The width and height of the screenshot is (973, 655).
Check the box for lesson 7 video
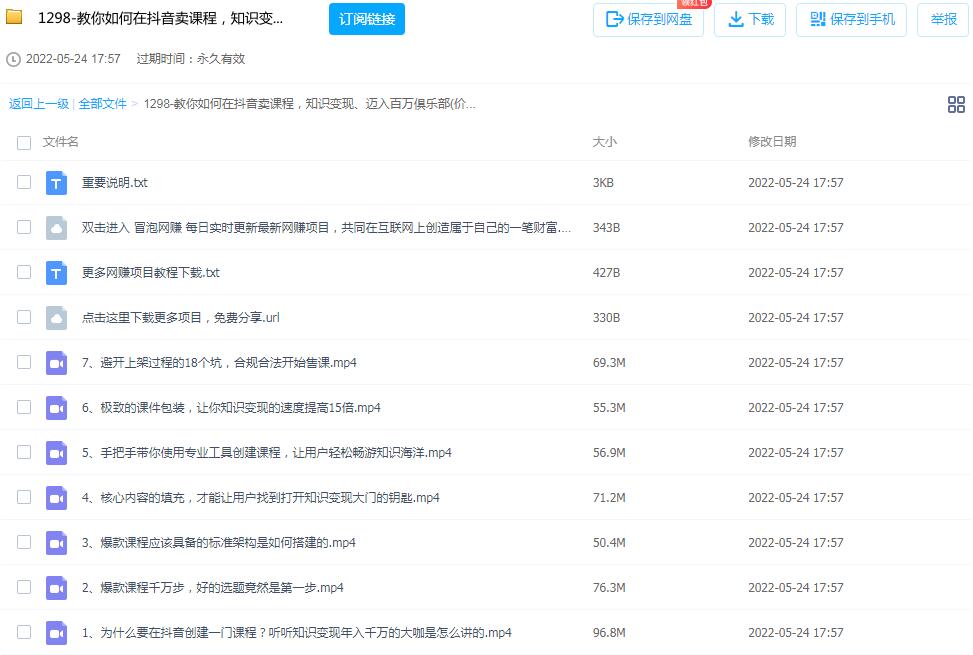(x=24, y=362)
